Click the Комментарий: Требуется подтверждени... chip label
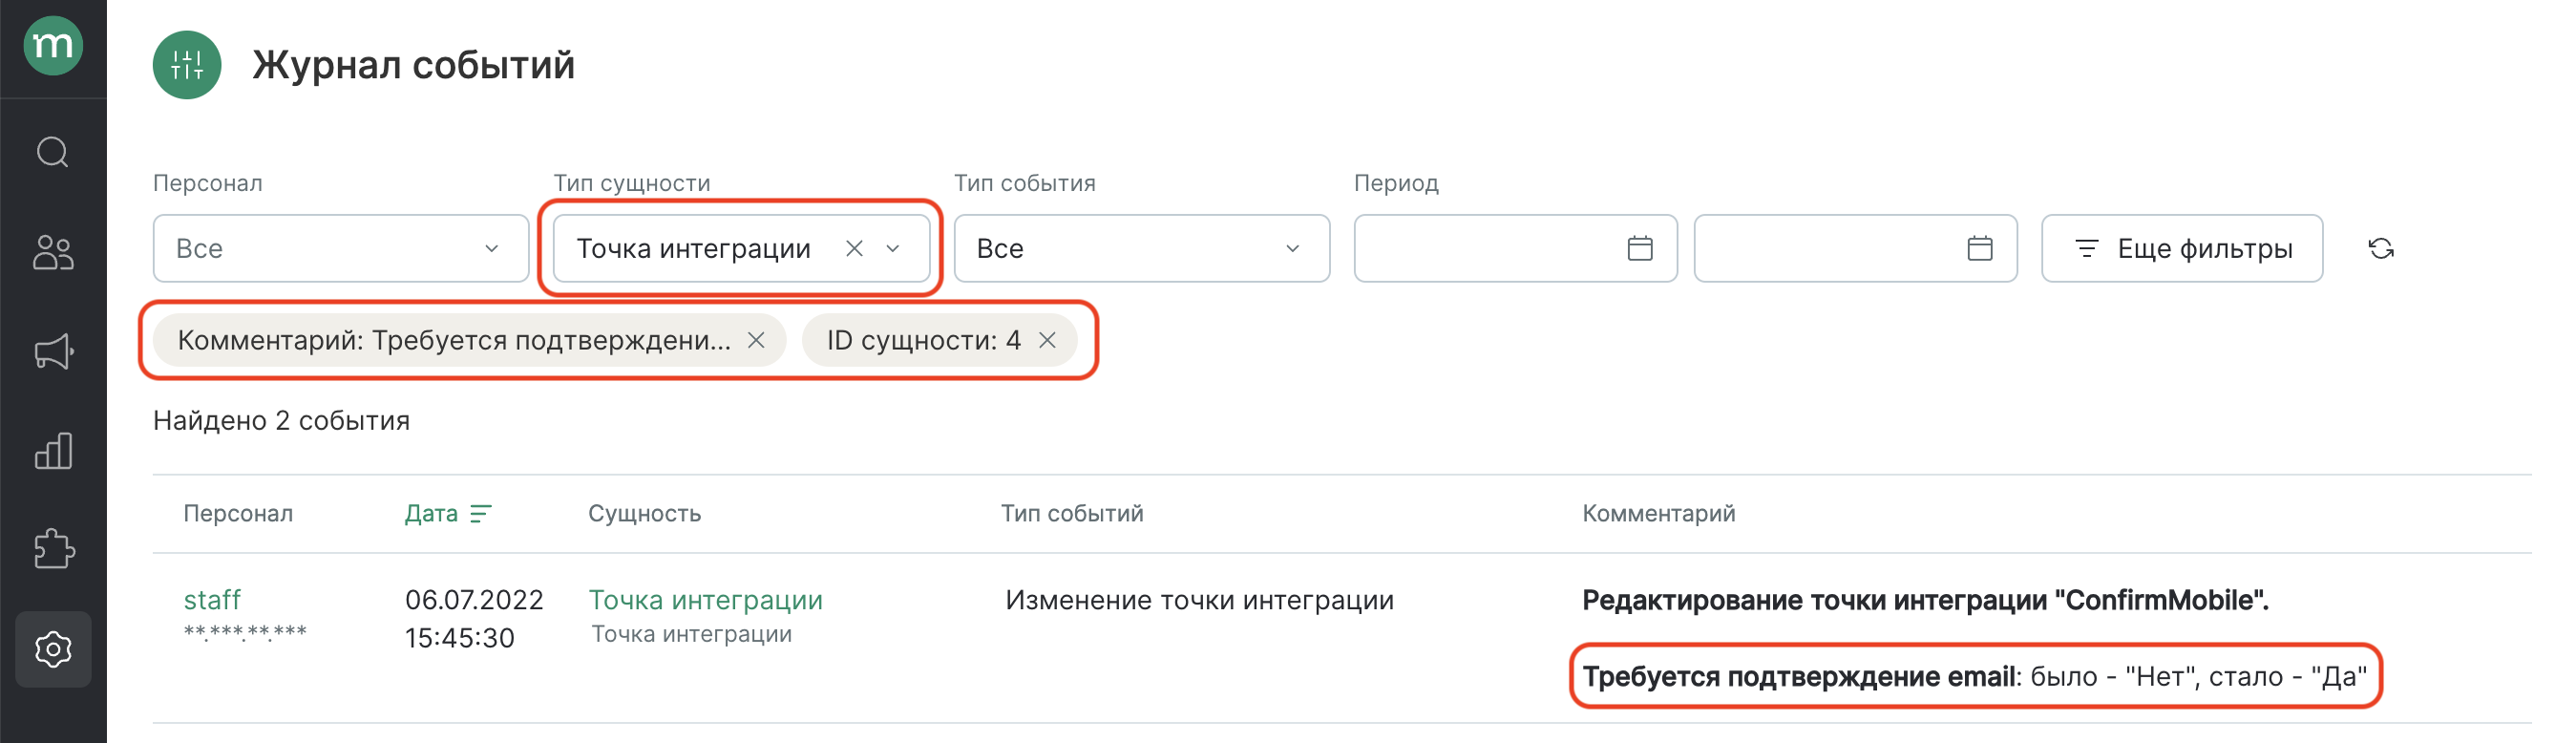Image resolution: width=2576 pixels, height=743 pixels. 454,340
